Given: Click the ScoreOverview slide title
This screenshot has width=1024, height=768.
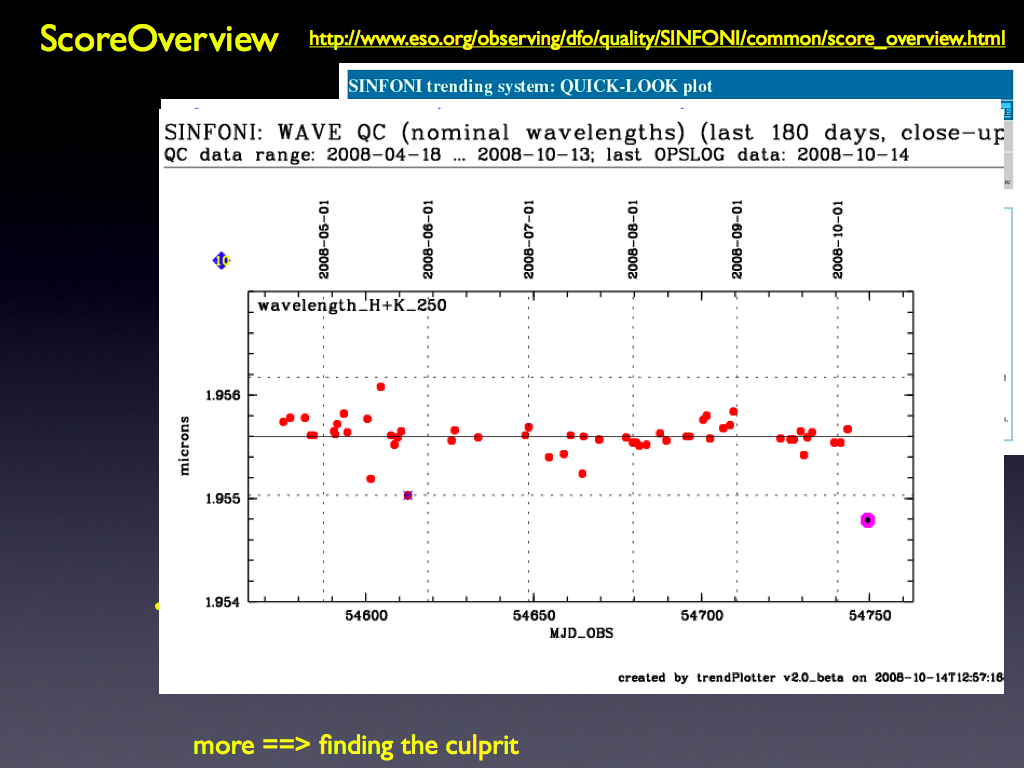Looking at the screenshot, I should pos(159,39).
